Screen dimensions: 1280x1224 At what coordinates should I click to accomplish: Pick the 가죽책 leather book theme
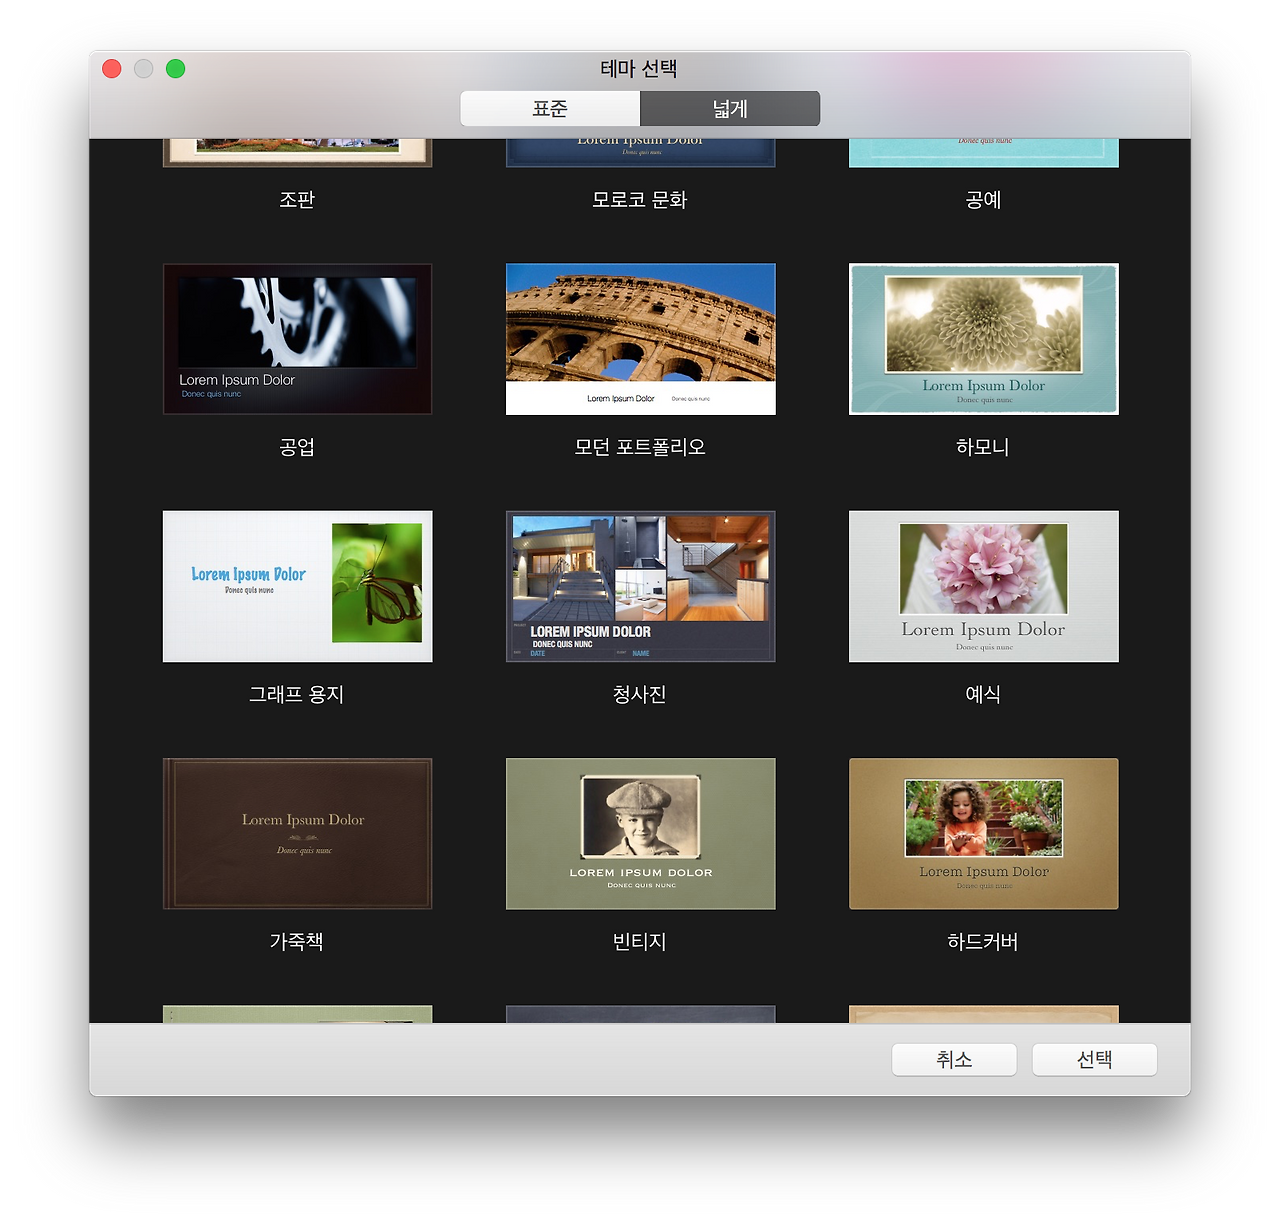pos(296,833)
